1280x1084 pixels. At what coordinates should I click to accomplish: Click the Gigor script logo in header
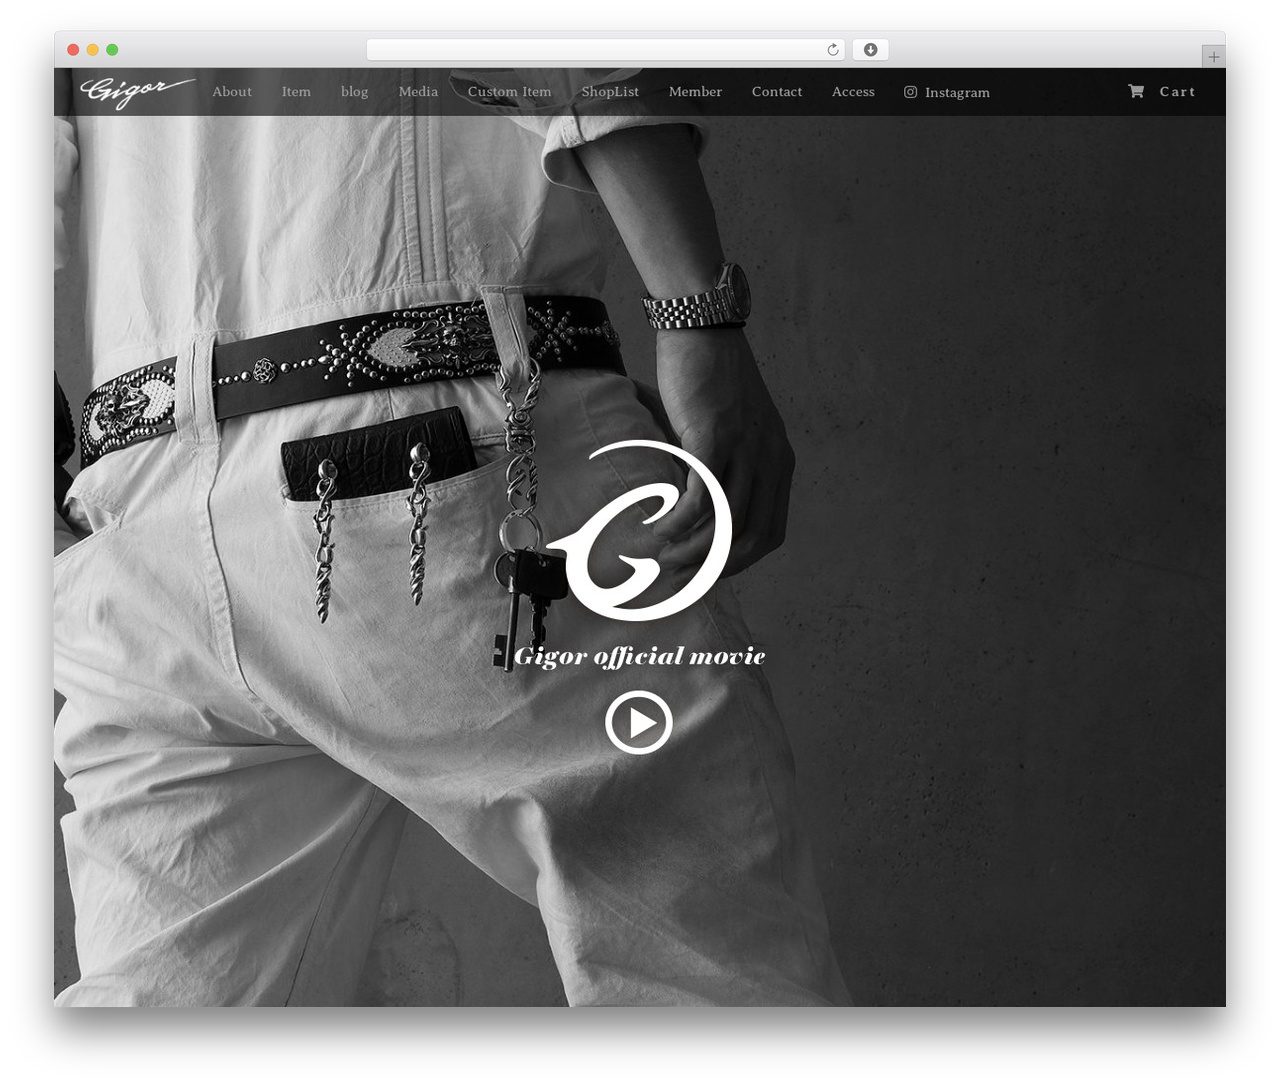(x=137, y=92)
